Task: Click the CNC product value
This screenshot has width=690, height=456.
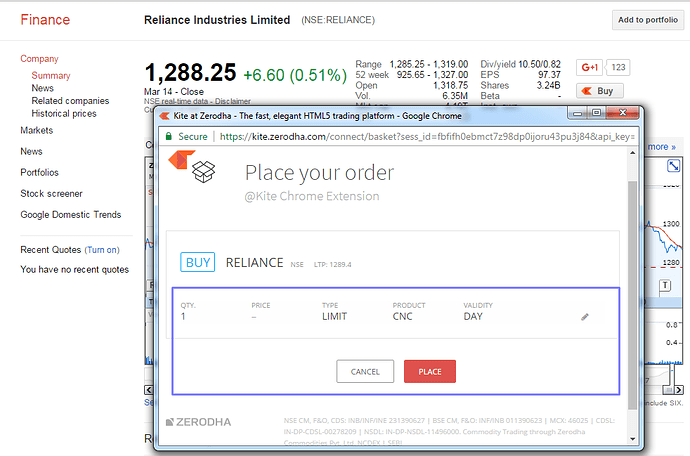Action: (x=402, y=316)
